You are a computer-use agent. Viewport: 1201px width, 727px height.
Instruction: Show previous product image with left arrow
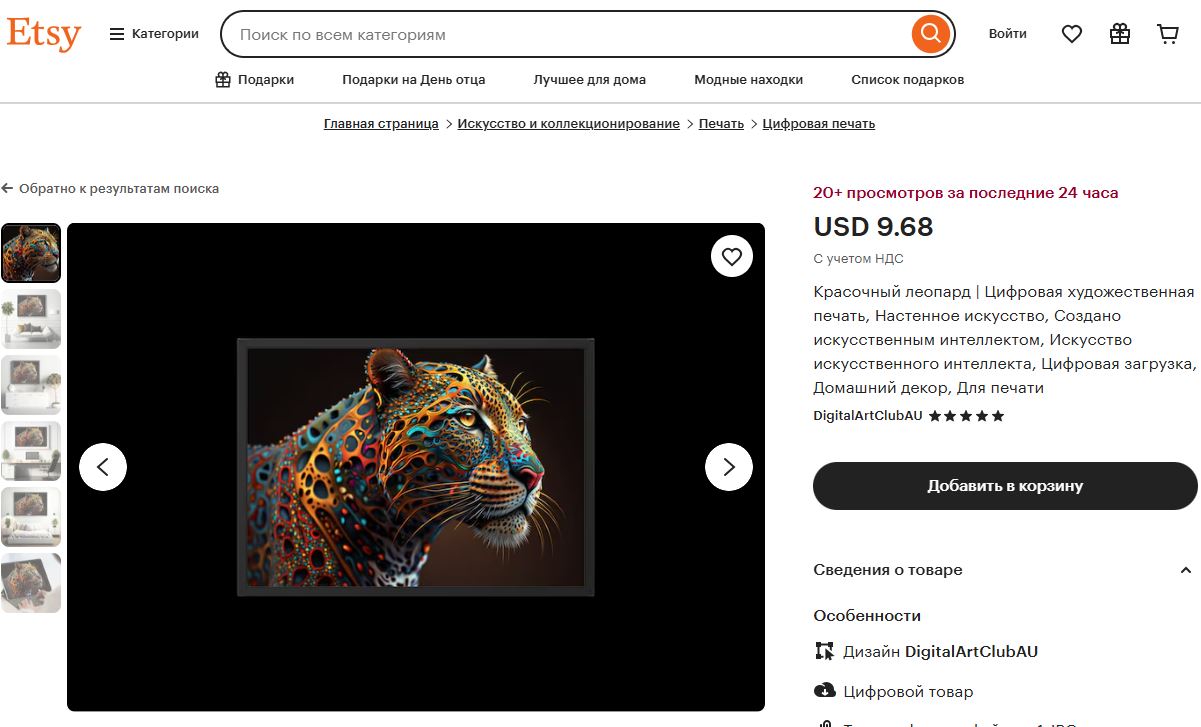(103, 467)
